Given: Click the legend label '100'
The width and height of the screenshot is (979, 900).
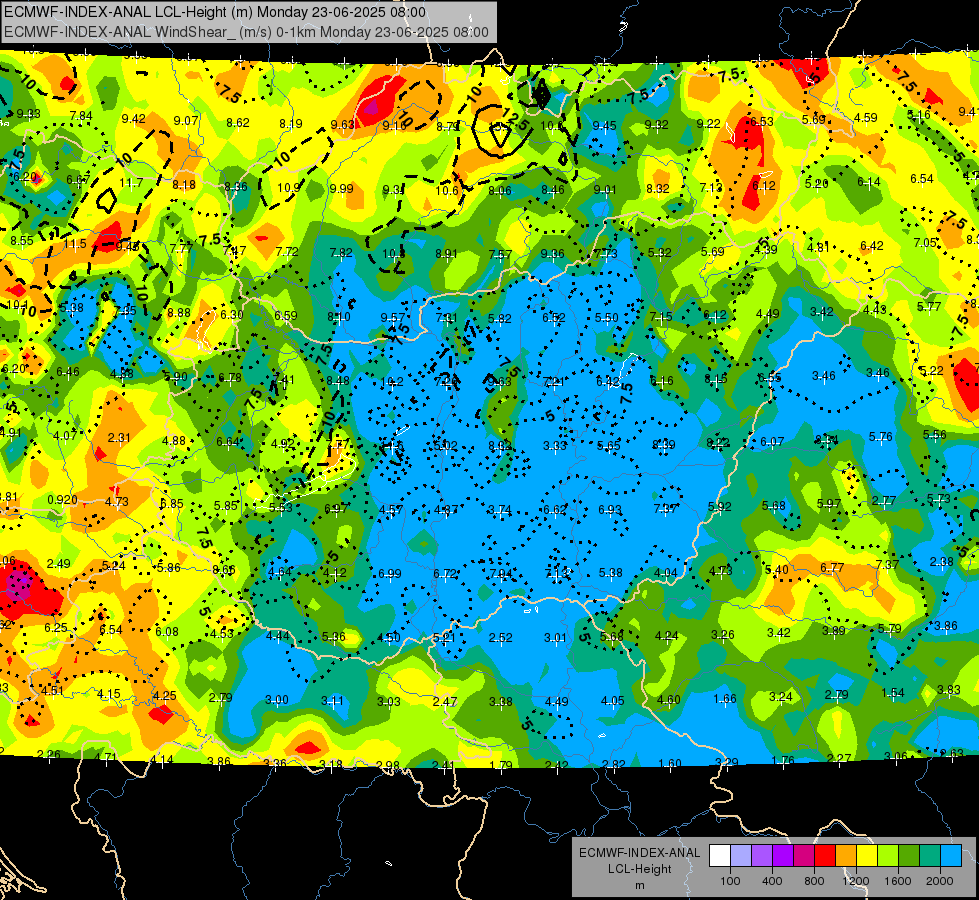Looking at the screenshot, I should [x=730, y=881].
